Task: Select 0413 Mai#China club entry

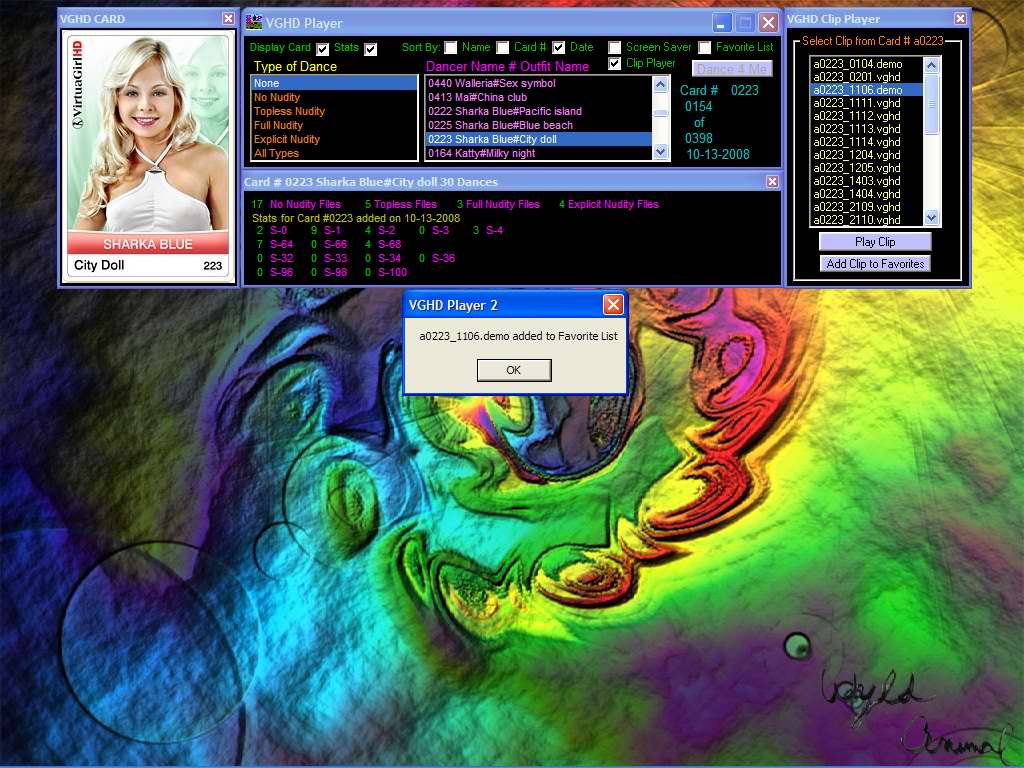Action: coord(539,97)
